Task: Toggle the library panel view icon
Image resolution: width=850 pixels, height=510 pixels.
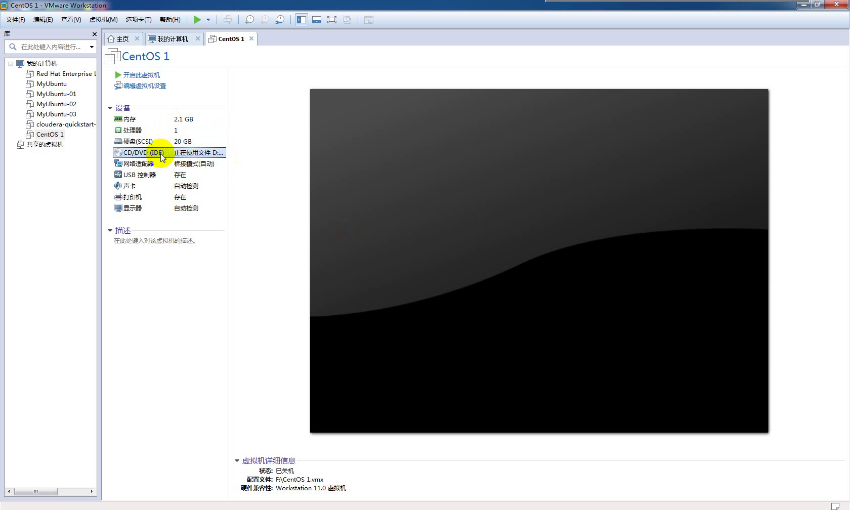Action: (x=301, y=20)
